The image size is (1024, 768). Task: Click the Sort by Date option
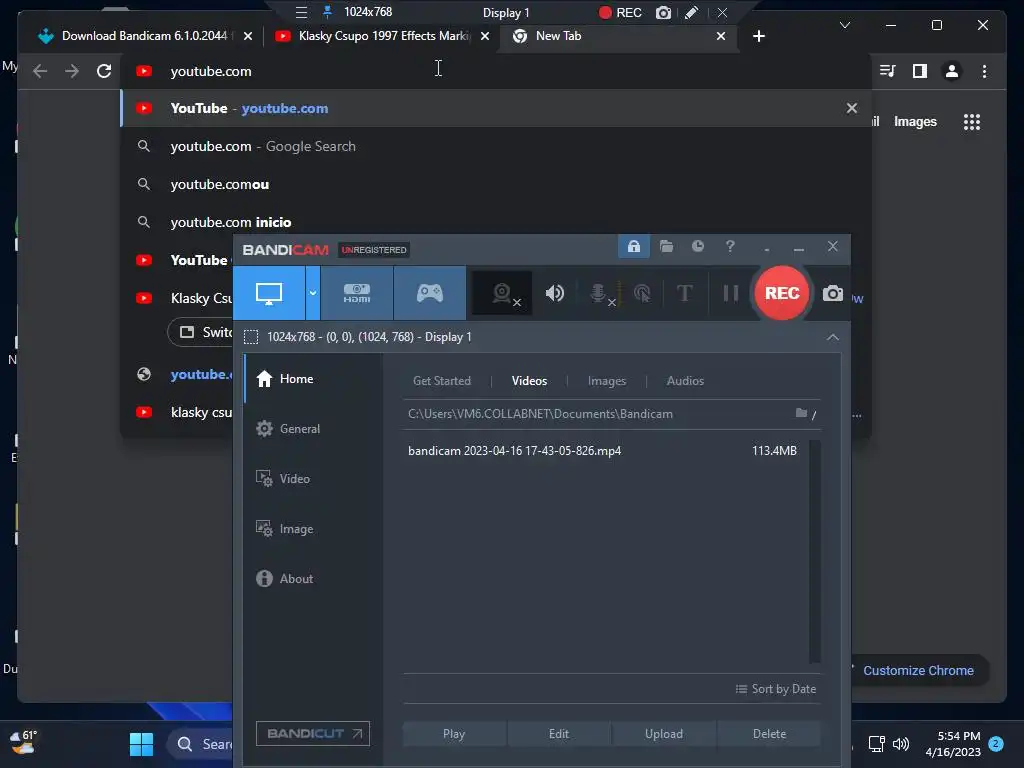(776, 689)
